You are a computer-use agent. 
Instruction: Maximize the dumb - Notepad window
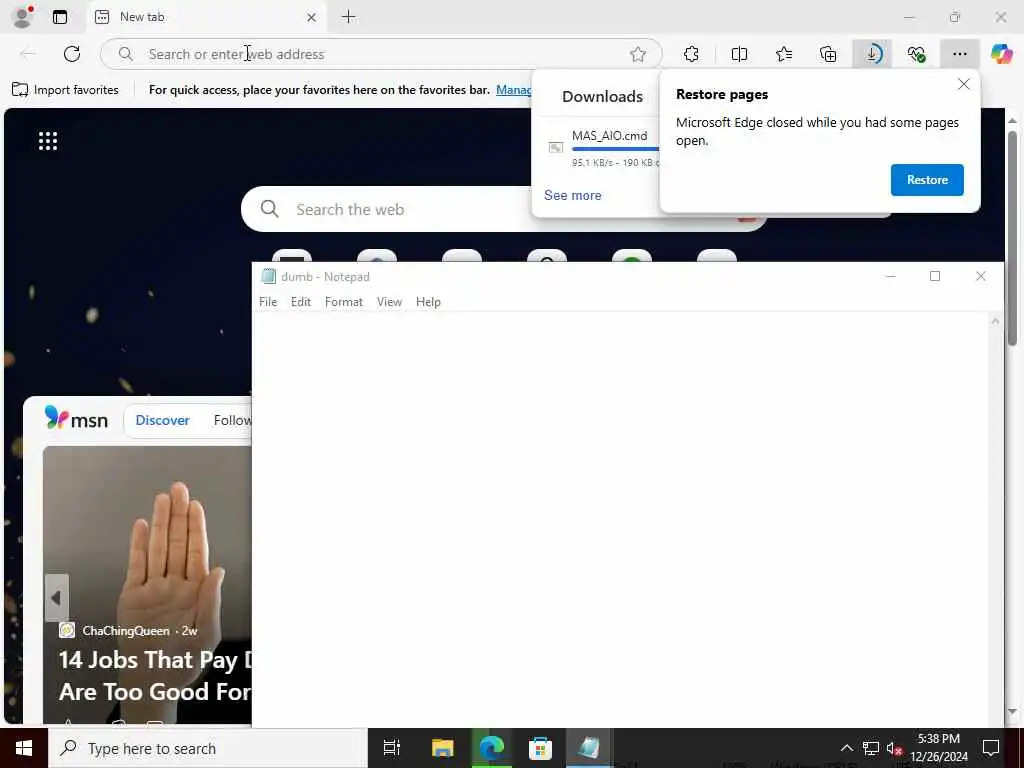tap(935, 276)
